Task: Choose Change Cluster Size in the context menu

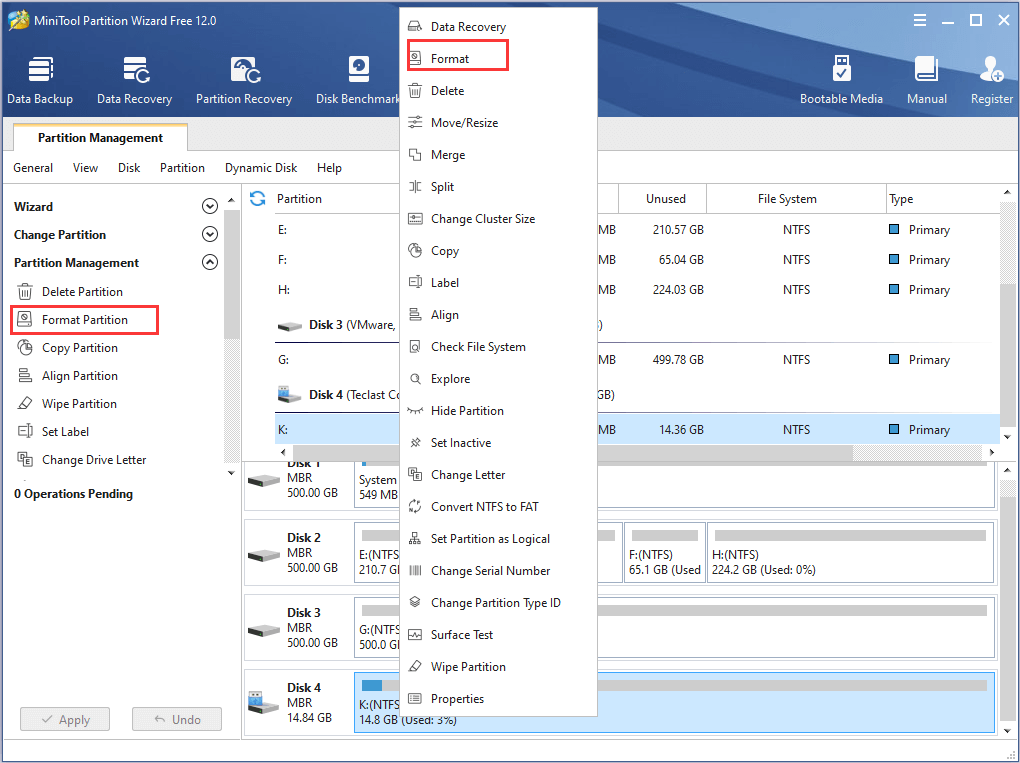Action: [498, 219]
